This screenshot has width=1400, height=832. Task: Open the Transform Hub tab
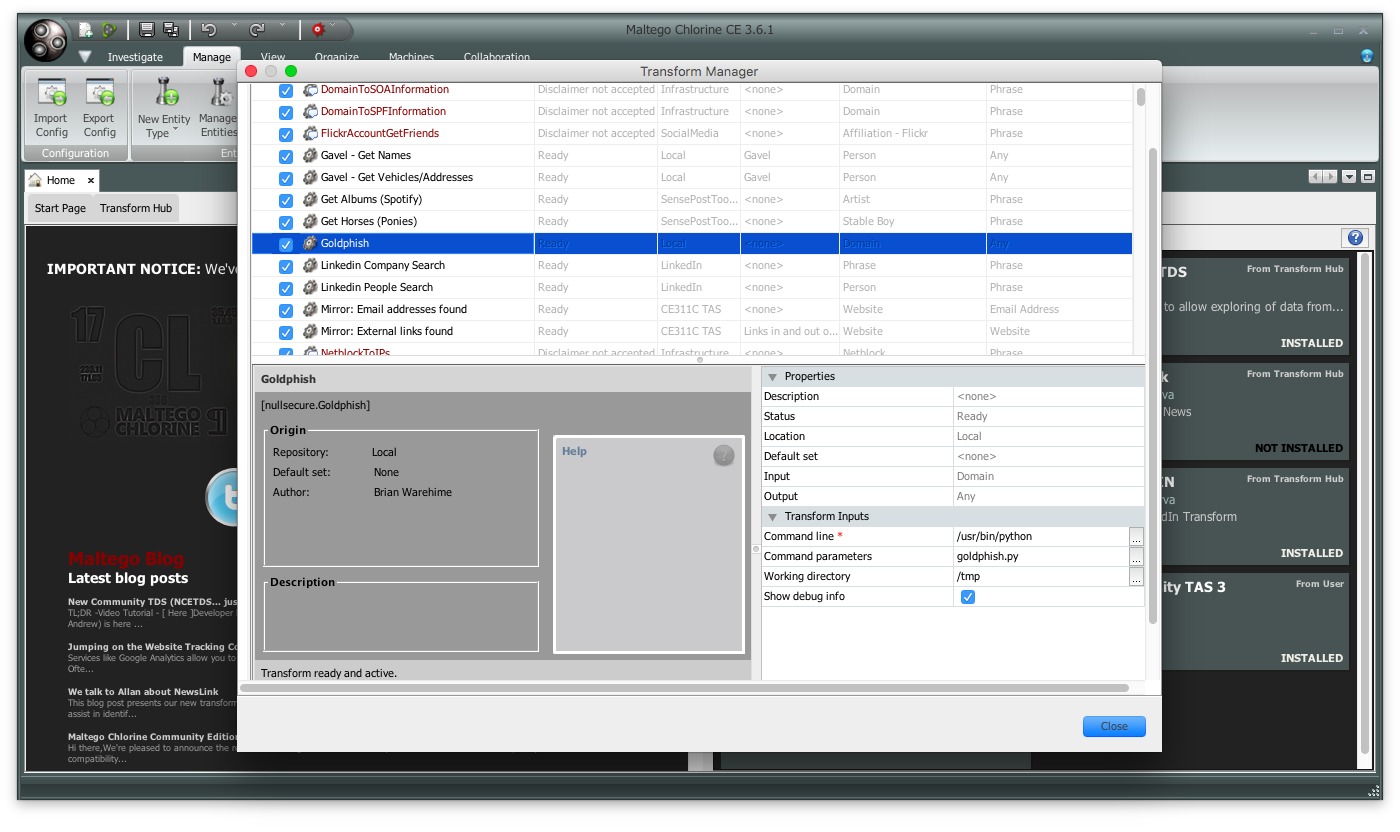pos(136,208)
